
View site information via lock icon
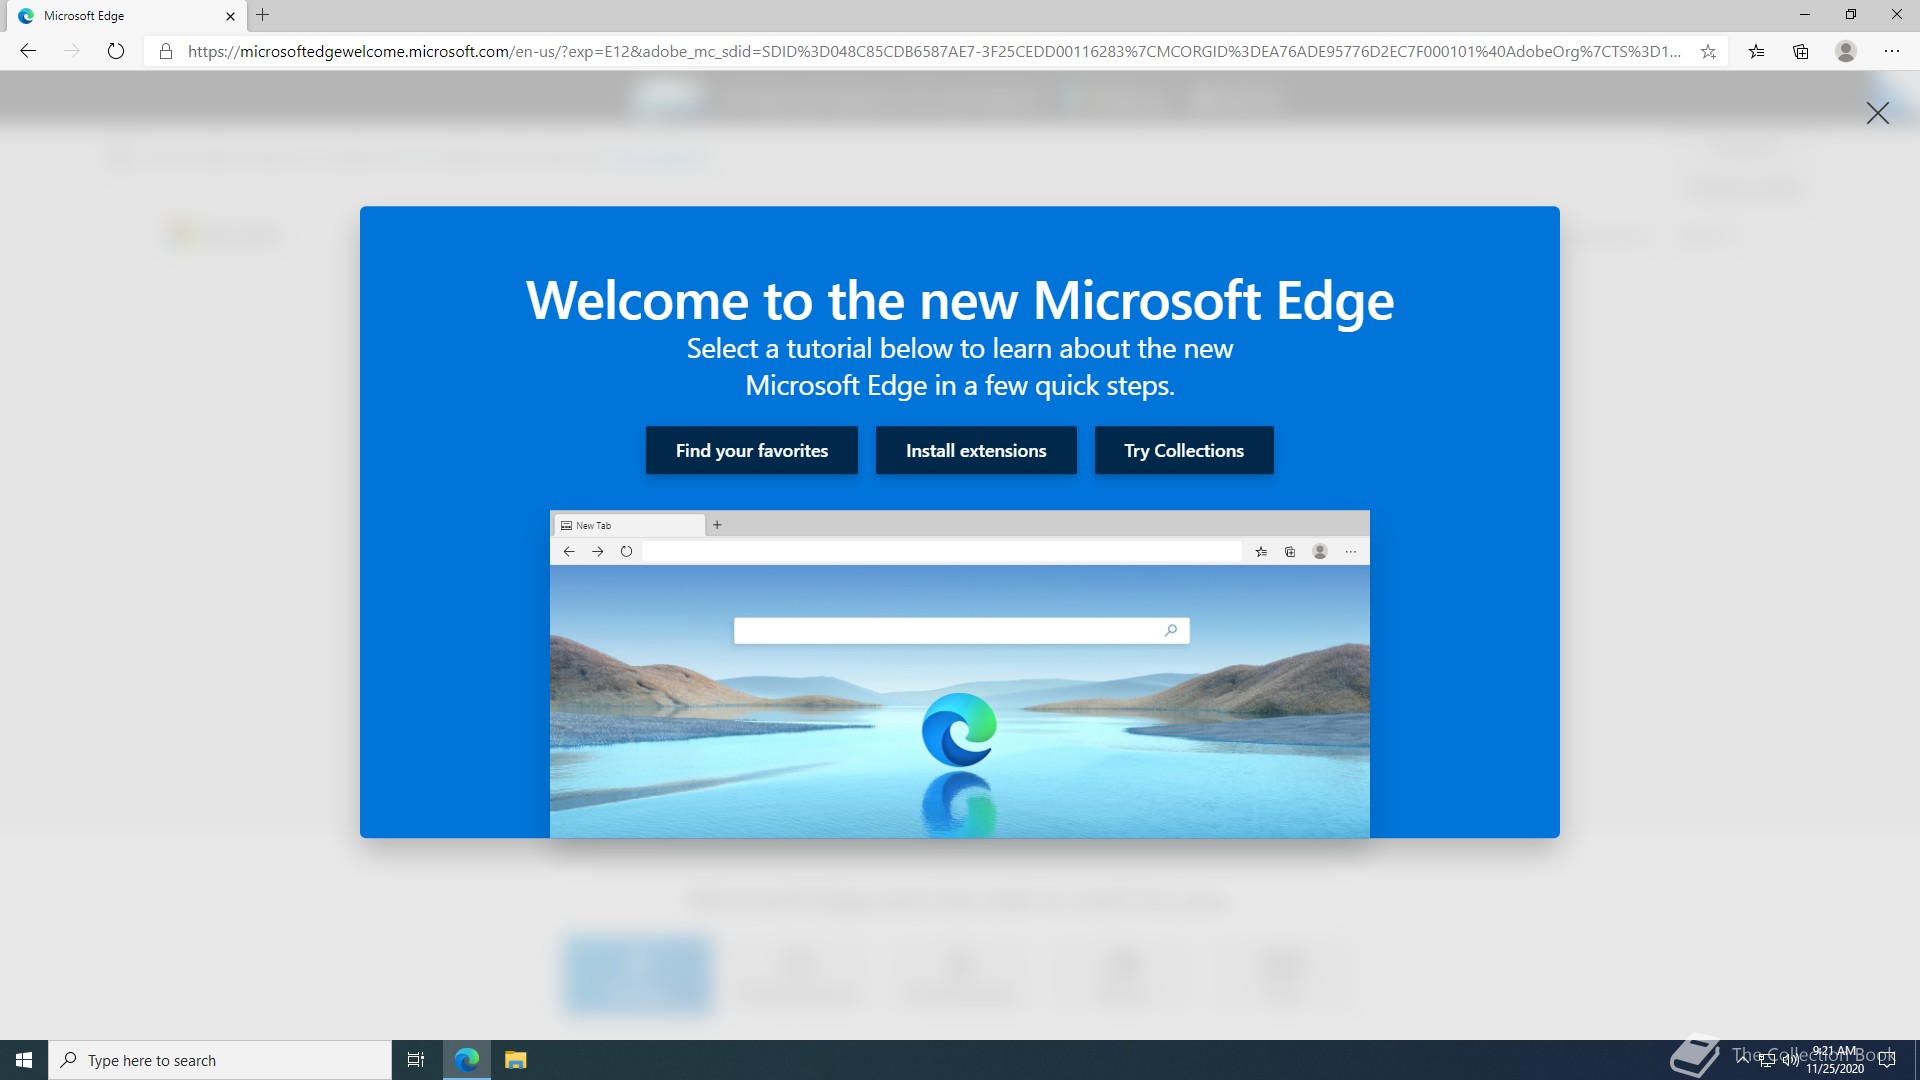166,51
